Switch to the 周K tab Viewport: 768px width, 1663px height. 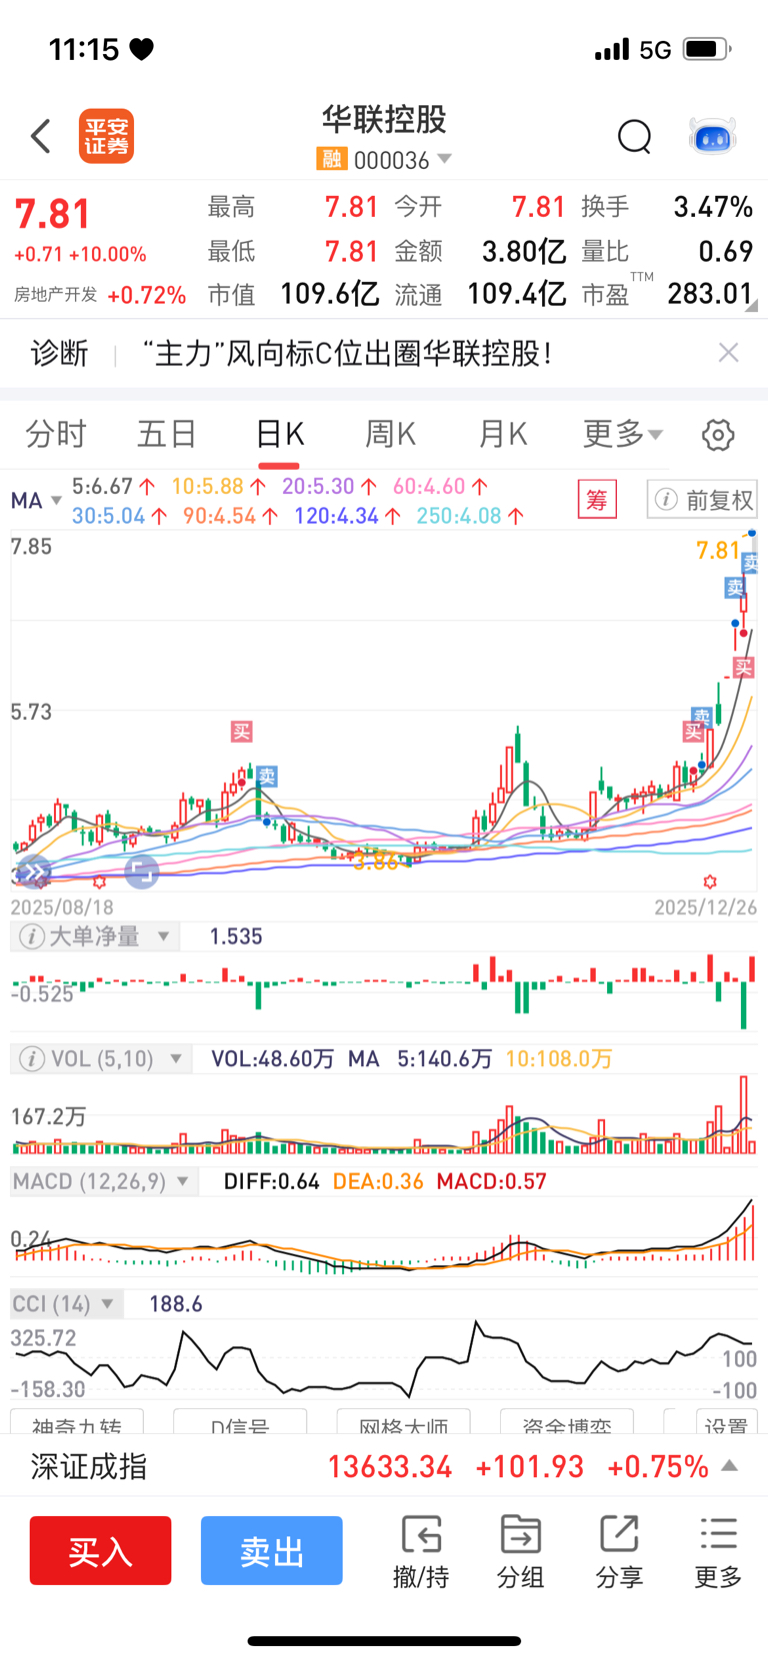coord(390,434)
